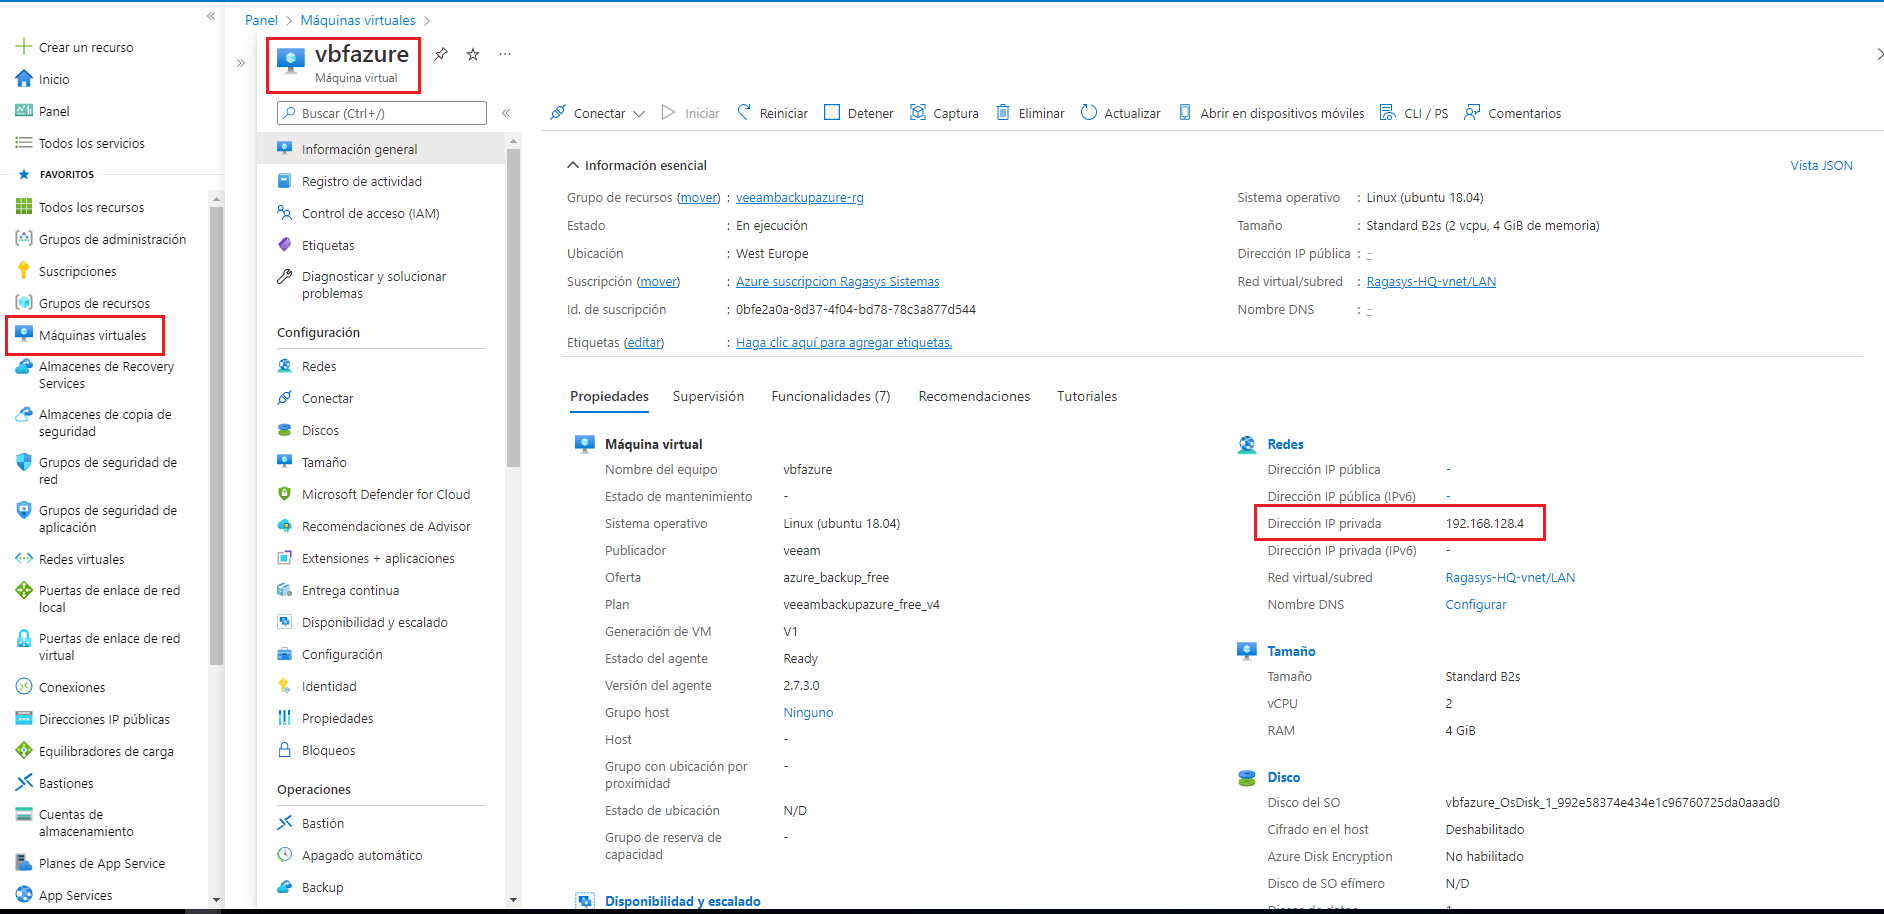Click the chevron at the far right edge
The width and height of the screenshot is (1884, 914).
coord(1878,54)
